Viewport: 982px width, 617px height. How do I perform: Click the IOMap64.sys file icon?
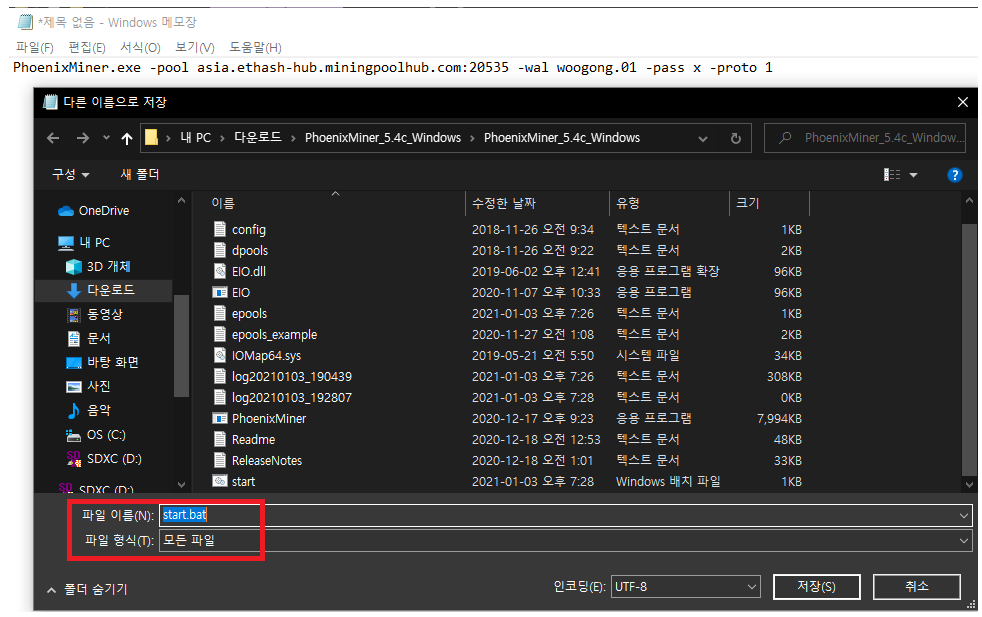click(220, 355)
